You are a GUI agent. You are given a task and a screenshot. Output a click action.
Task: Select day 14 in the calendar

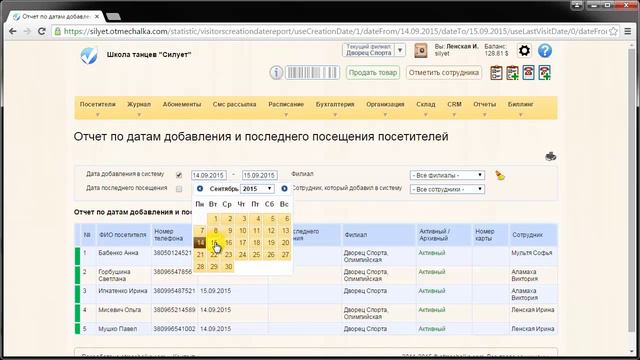click(200, 242)
